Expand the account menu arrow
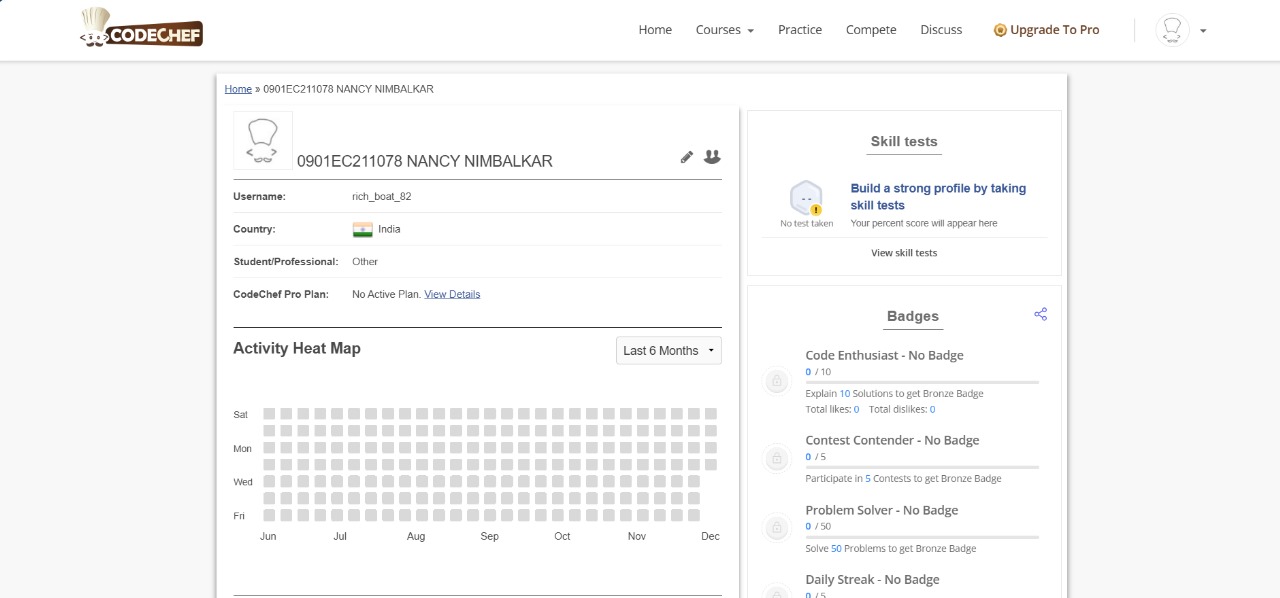Screen dimensions: 1280x598 (x=1203, y=31)
